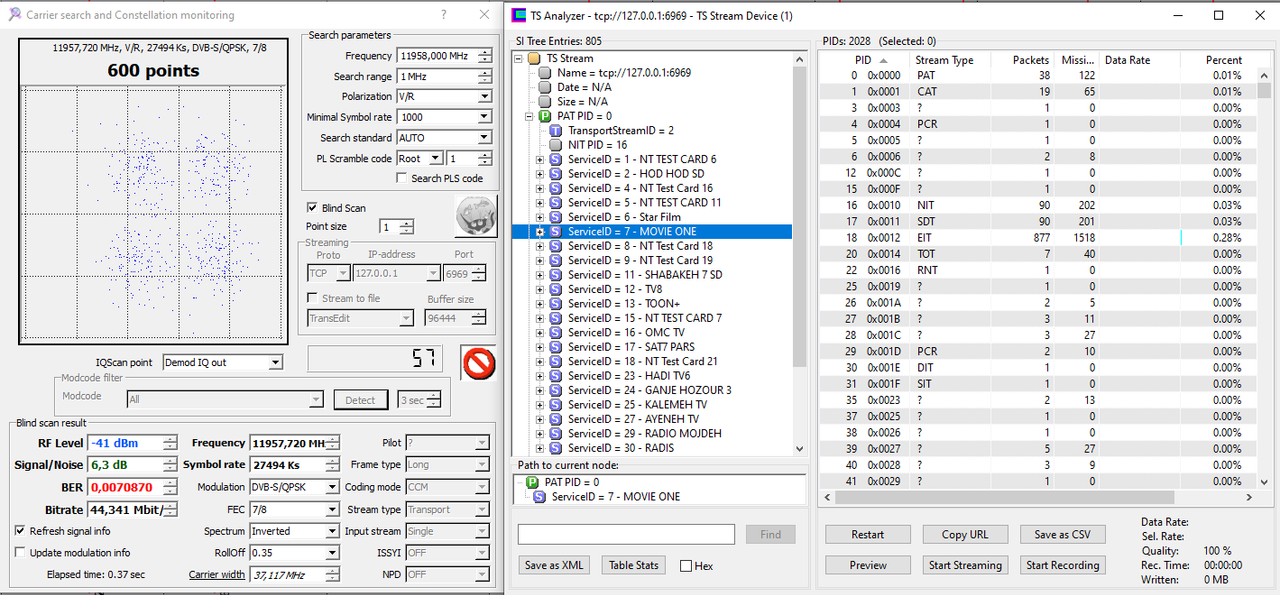Expand ServiceID = 12 TV8 node
1280x595 pixels.
(x=540, y=290)
